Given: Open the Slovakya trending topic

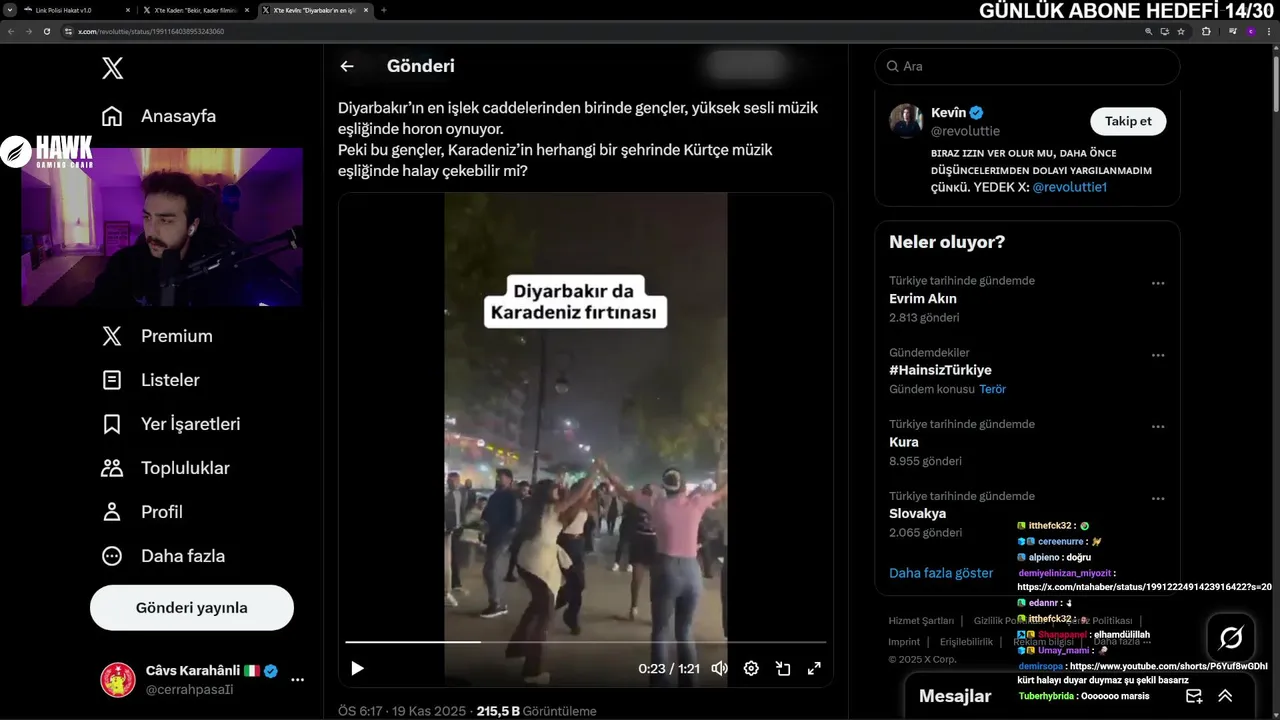Looking at the screenshot, I should tap(917, 513).
